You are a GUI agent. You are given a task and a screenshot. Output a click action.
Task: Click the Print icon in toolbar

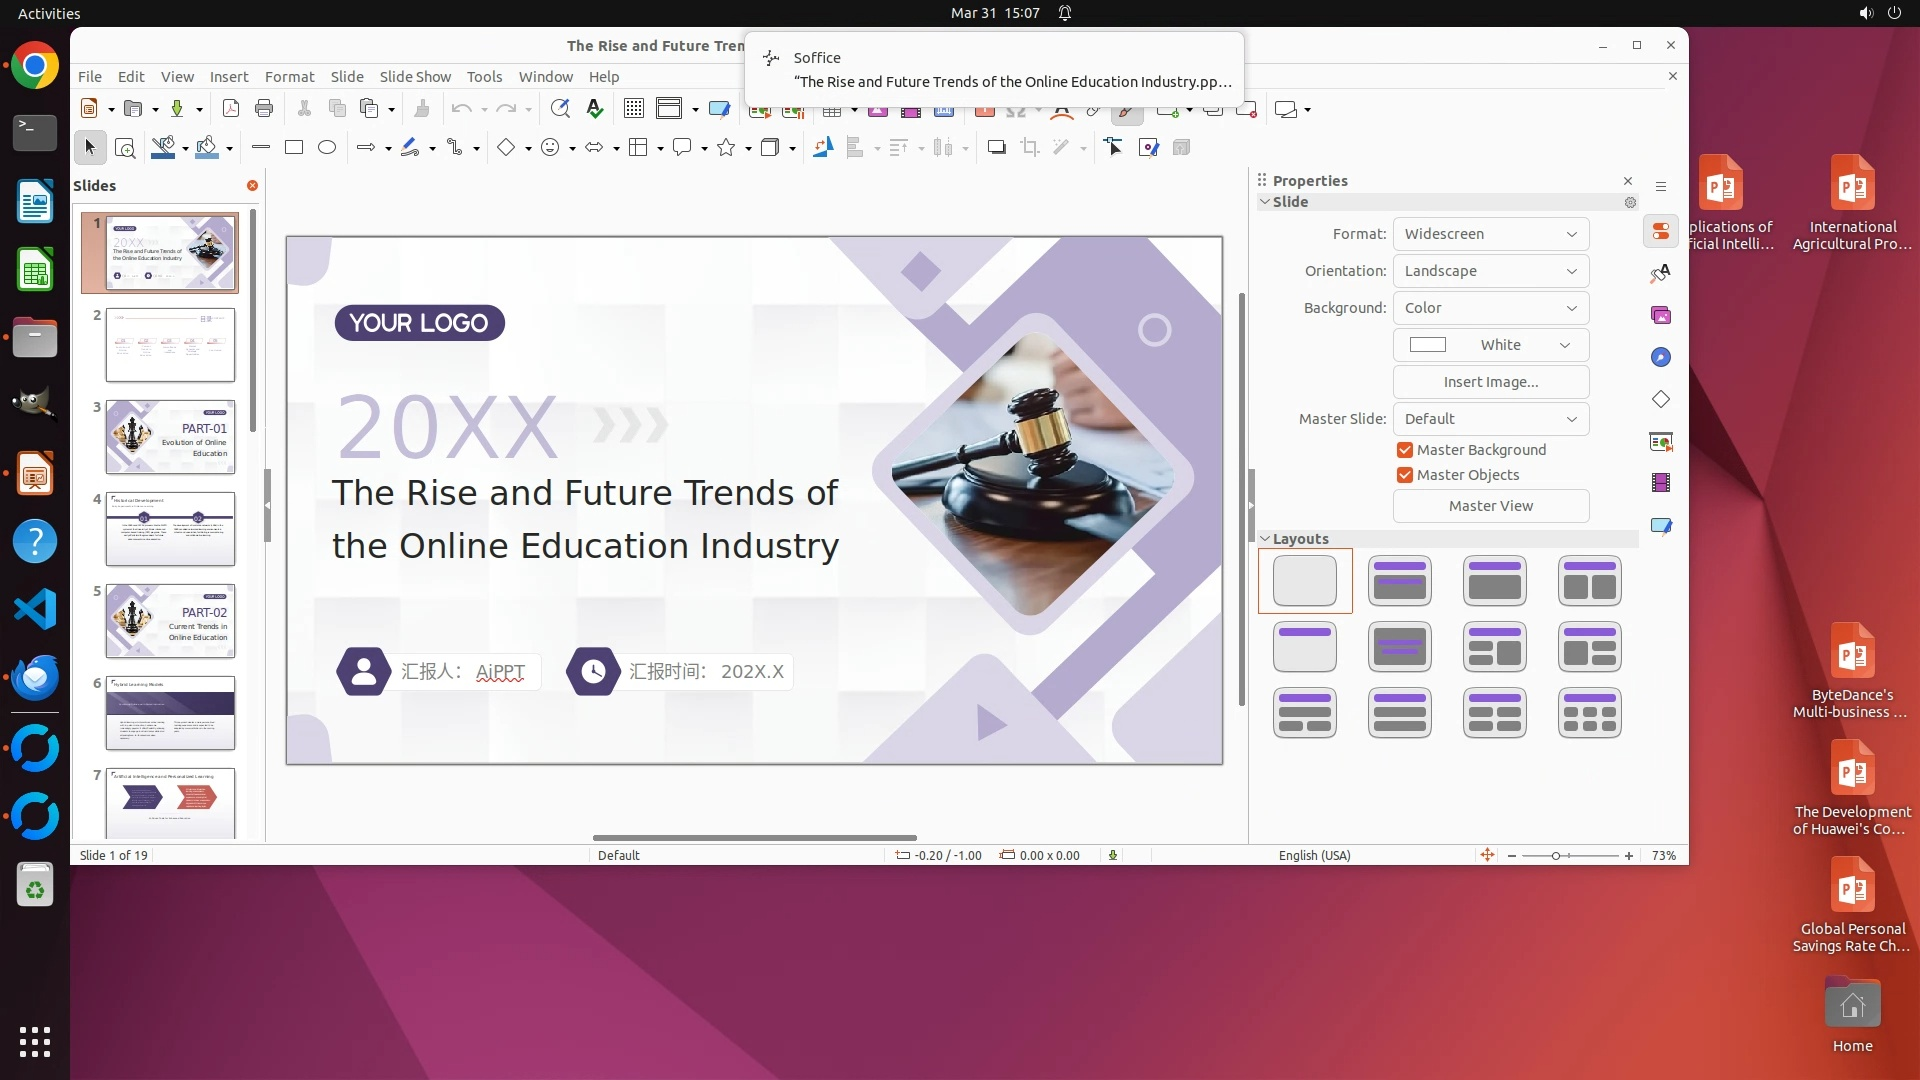(x=264, y=109)
